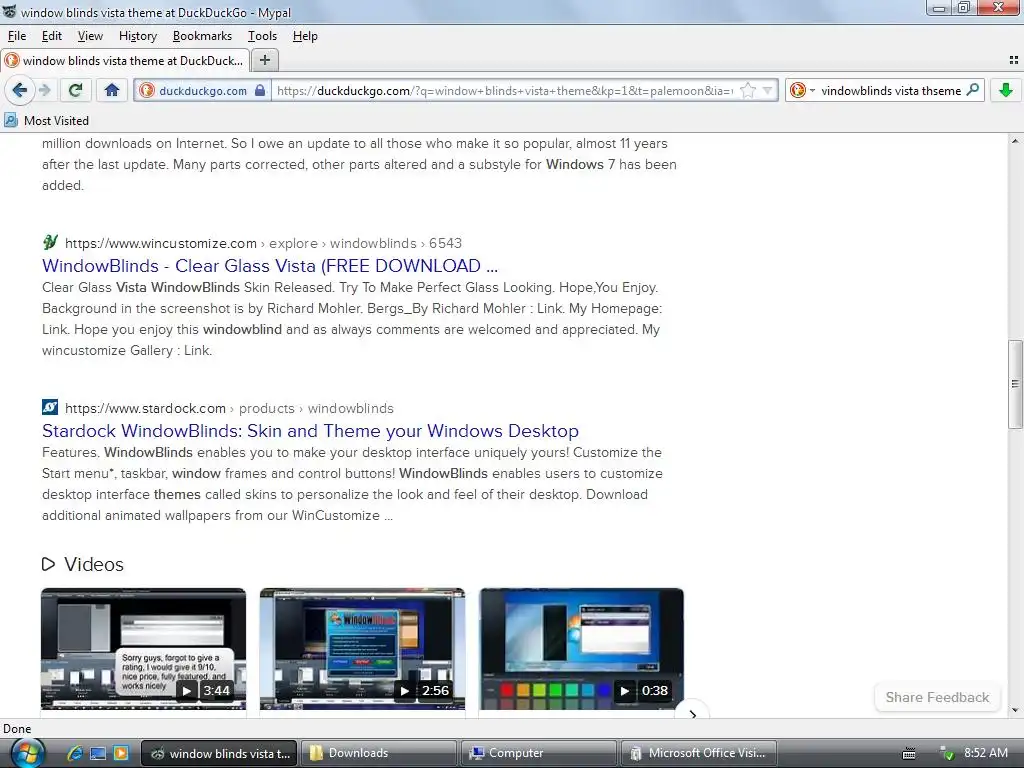Show next videos with carousel arrow

point(692,712)
